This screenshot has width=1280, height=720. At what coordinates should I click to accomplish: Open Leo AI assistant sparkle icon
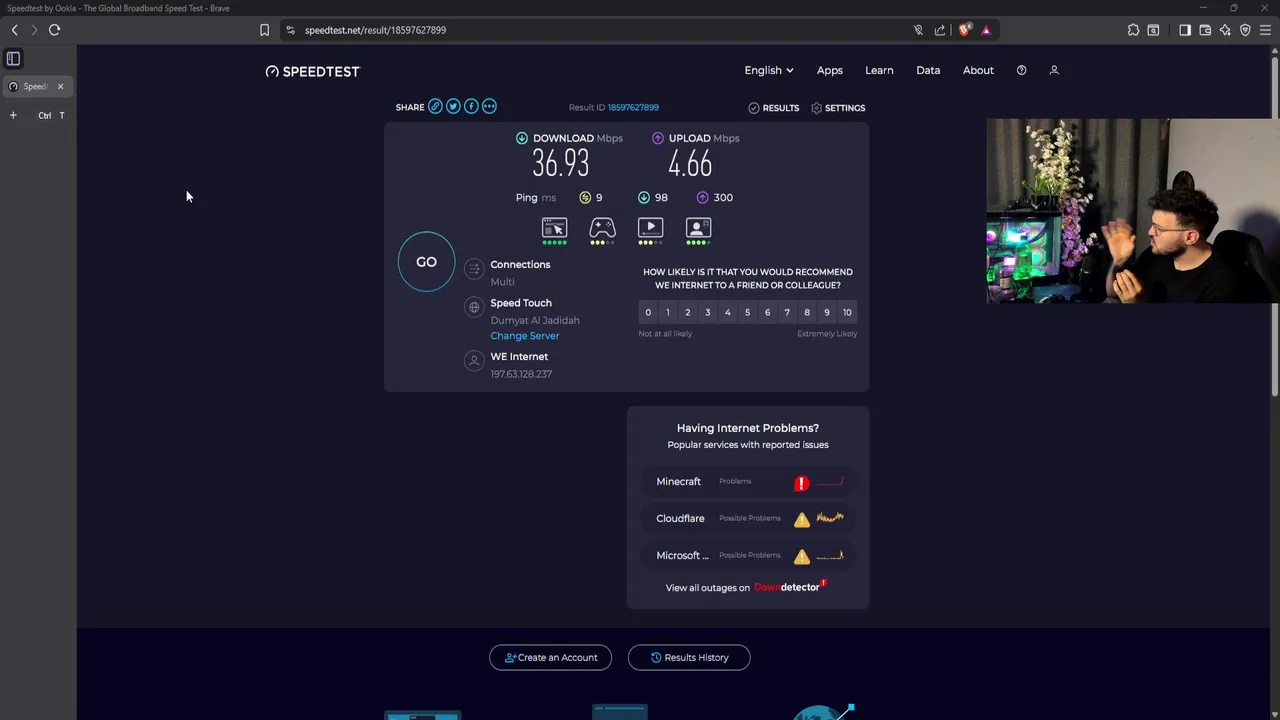pyautogui.click(x=1225, y=30)
